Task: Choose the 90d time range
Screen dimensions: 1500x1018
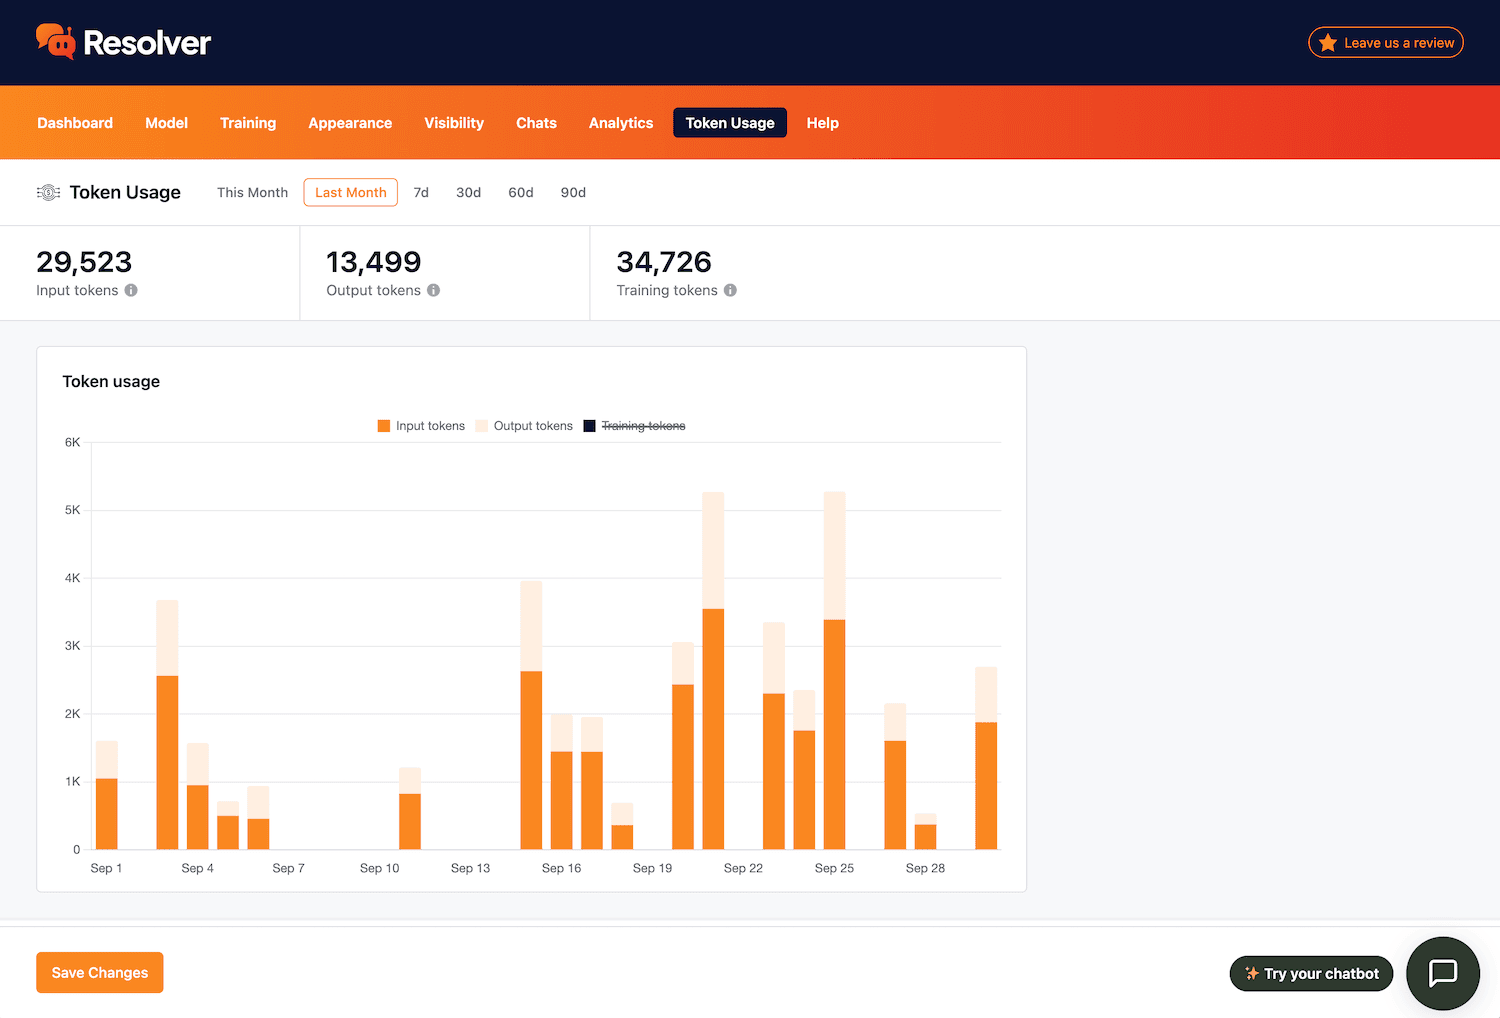Action: (x=573, y=192)
